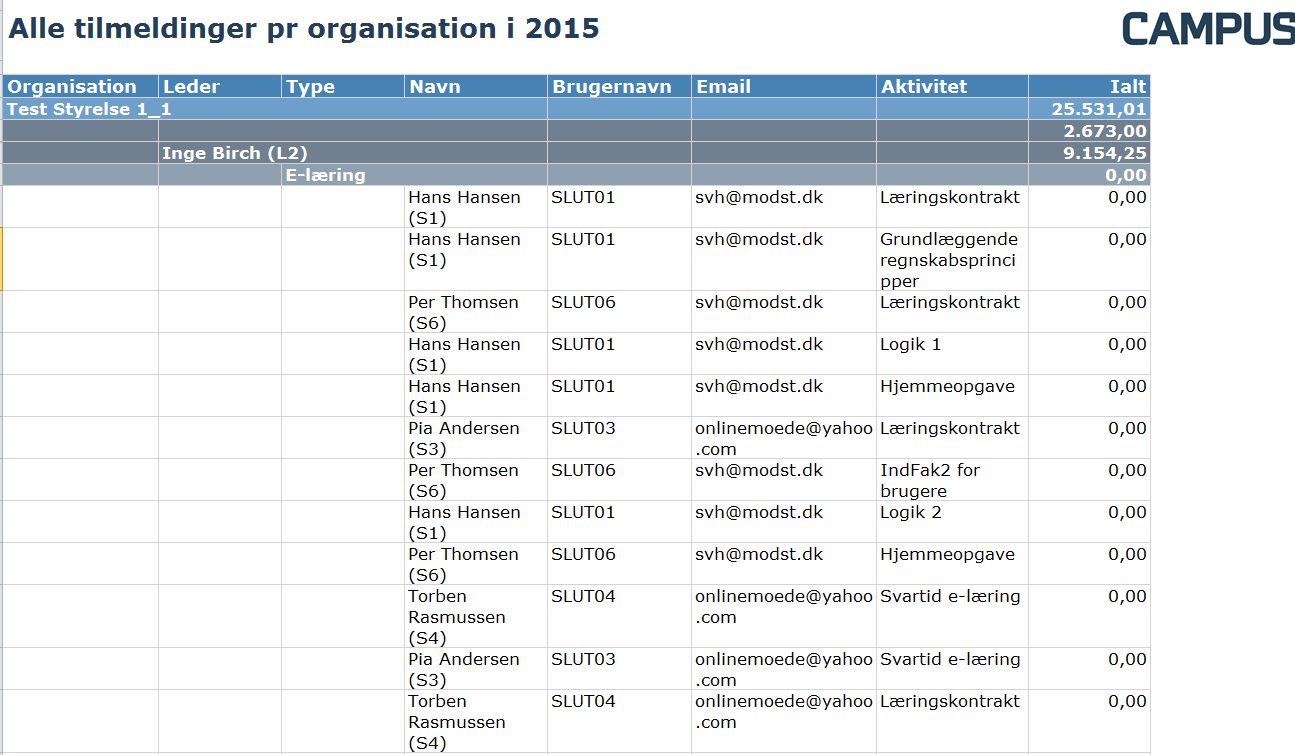
Task: Select the Inge Birch (L2) leader row
Action: (x=577, y=153)
